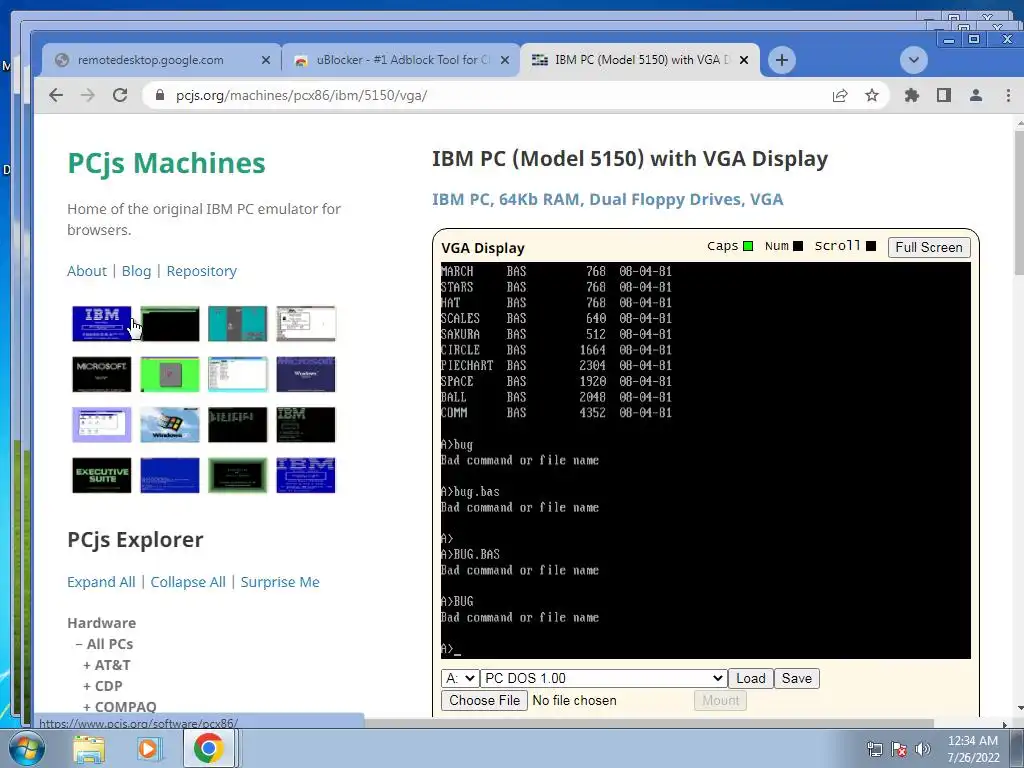This screenshot has width=1024, height=768.
Task: Open the white window thumbnail in first row
Action: tap(306, 323)
